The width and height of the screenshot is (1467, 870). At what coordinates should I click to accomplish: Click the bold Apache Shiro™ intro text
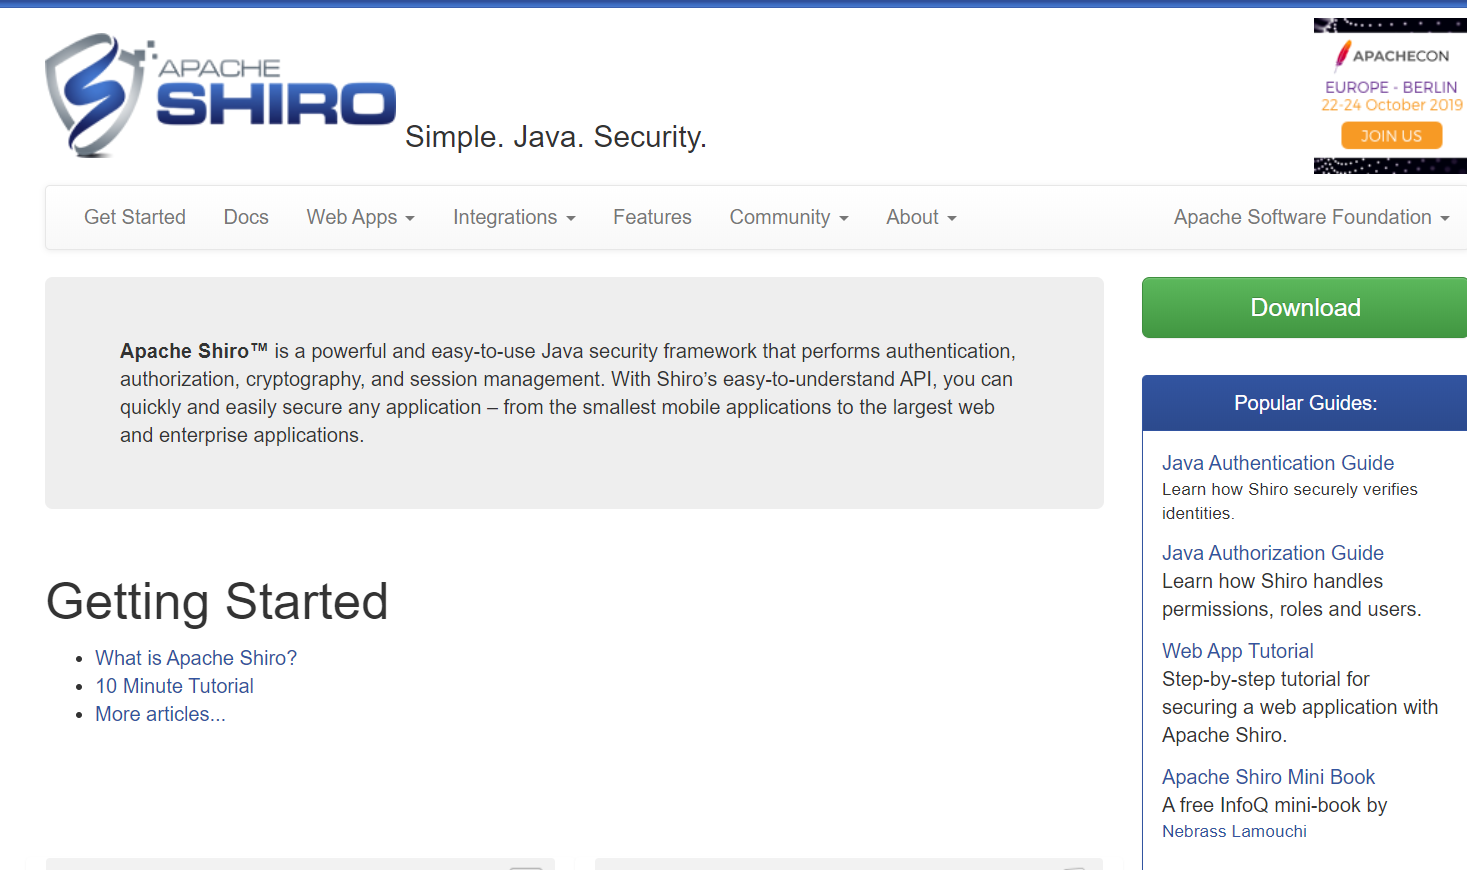point(194,351)
